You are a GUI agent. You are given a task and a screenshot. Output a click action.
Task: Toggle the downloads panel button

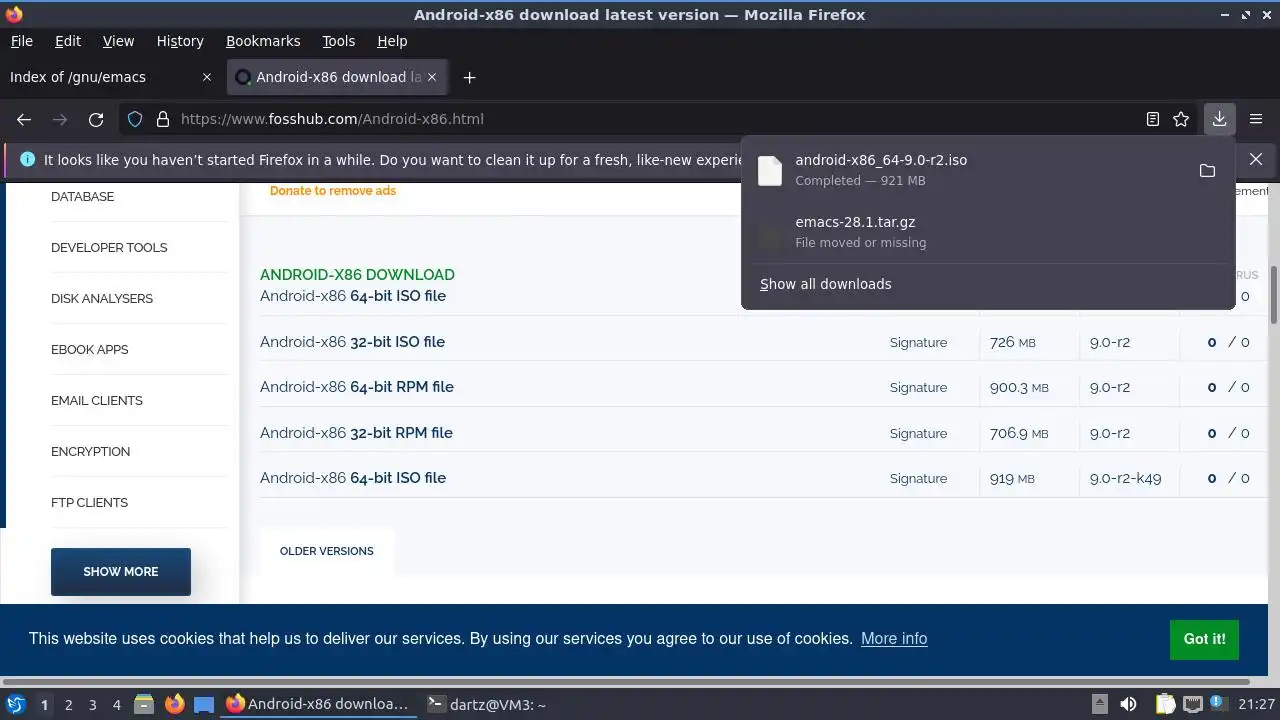coord(1219,119)
